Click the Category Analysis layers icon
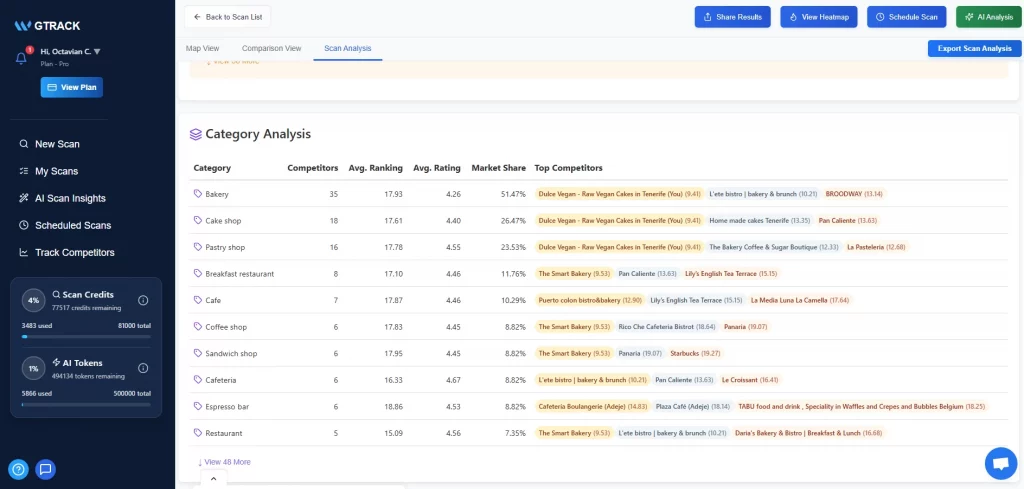The image size is (1024, 489). pyautogui.click(x=195, y=134)
